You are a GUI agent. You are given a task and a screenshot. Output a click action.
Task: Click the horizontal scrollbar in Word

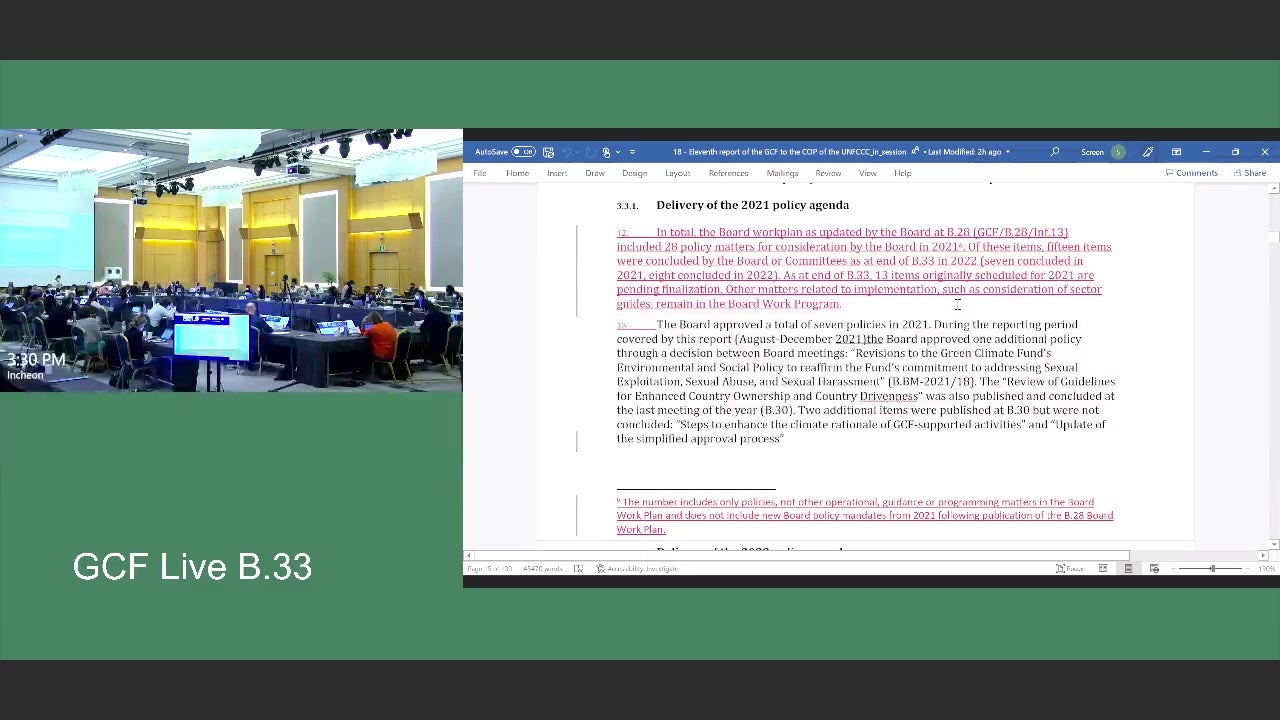tap(801, 555)
